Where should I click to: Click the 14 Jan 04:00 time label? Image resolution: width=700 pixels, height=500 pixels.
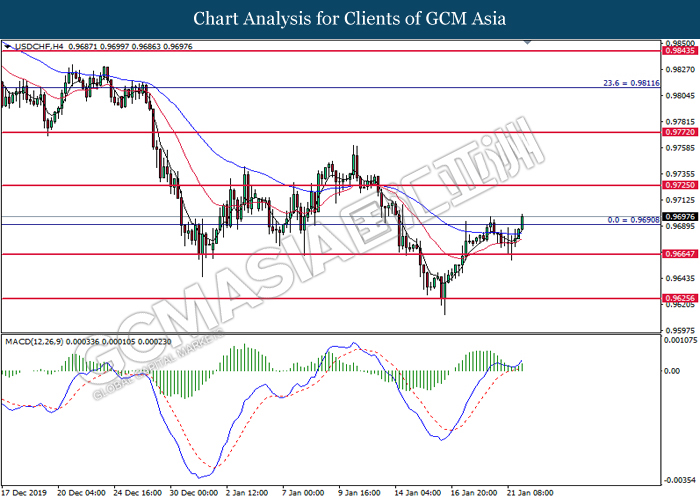417,493
